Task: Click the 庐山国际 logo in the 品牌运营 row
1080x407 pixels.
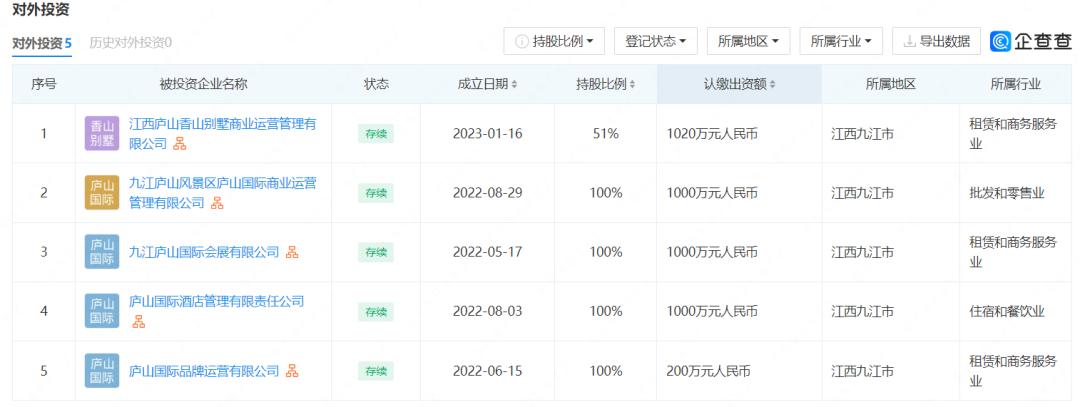Action: pyautogui.click(x=102, y=371)
